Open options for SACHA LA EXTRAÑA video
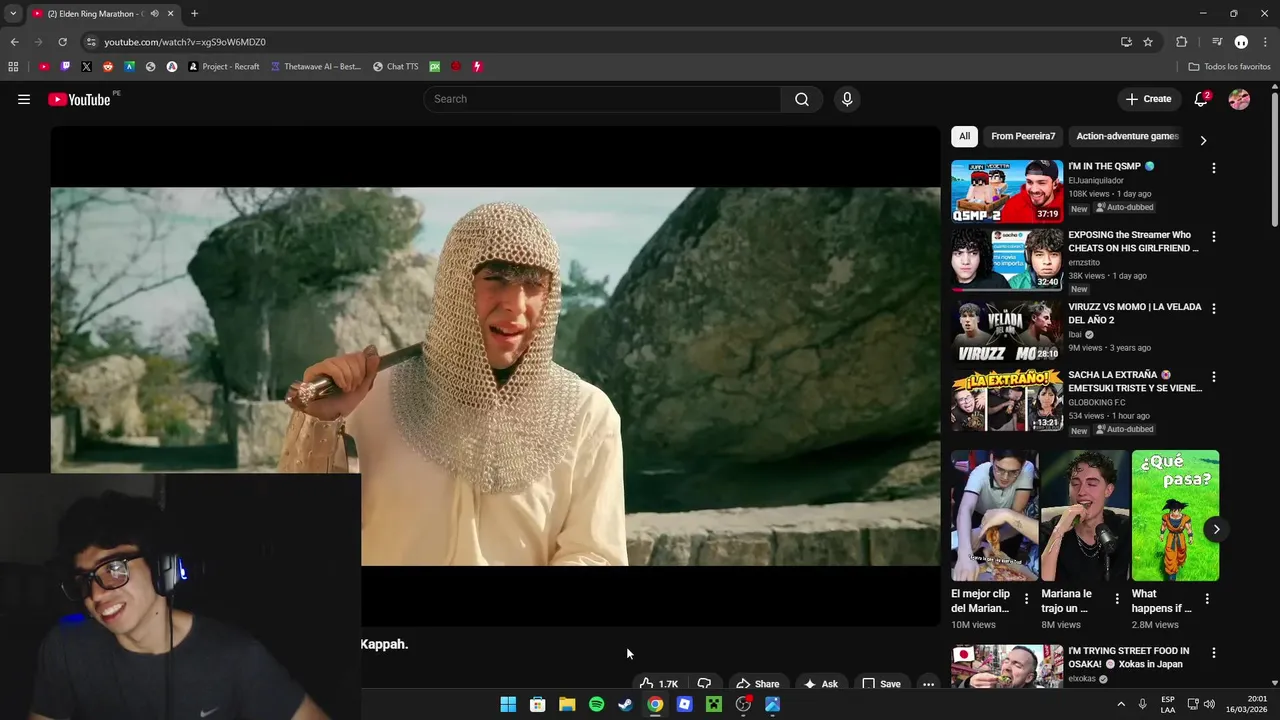The image size is (1280, 720). pos(1213,377)
